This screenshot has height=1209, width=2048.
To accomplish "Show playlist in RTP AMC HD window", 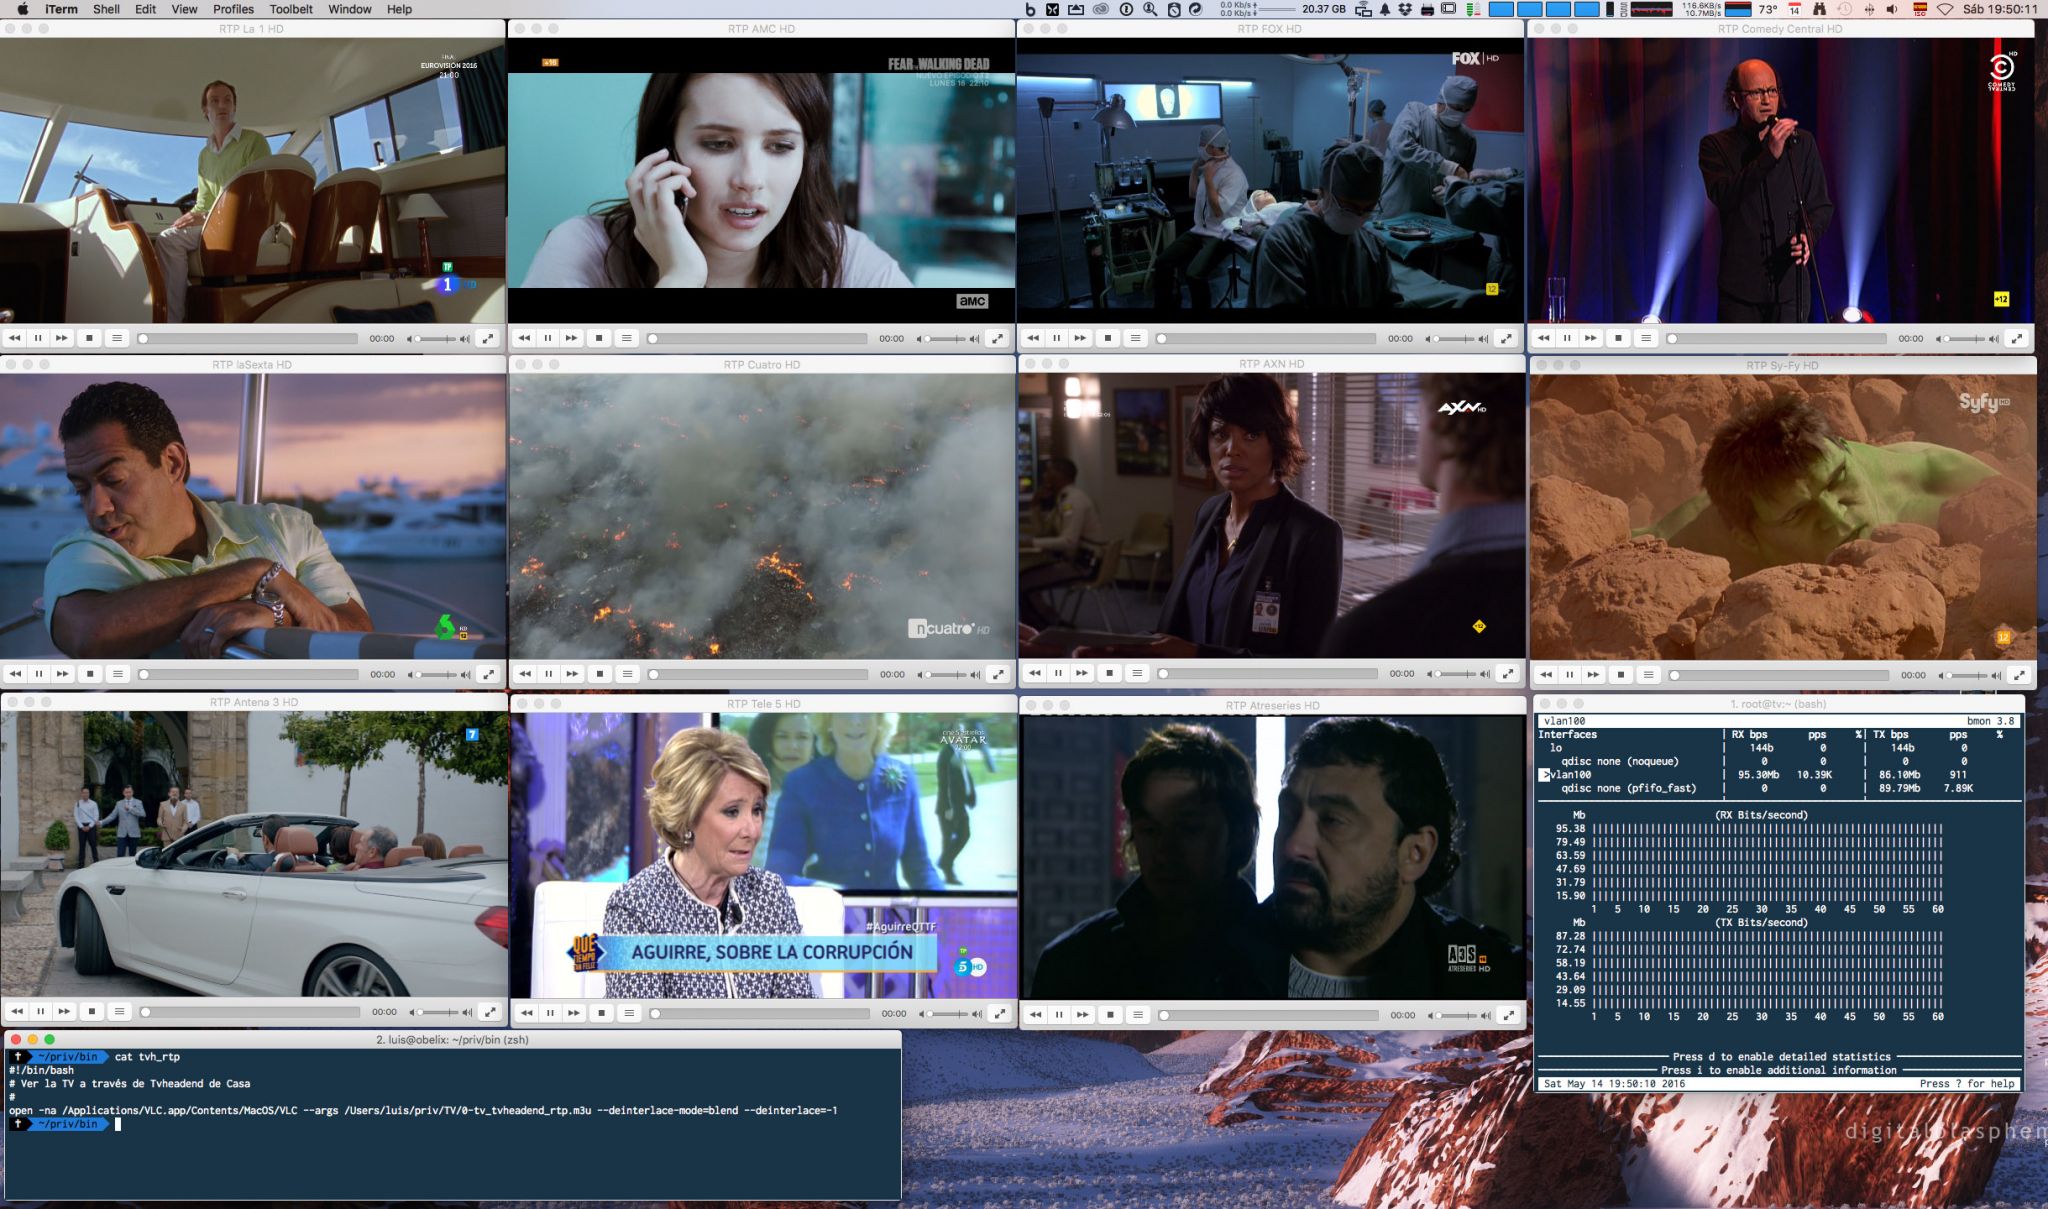I will tap(627, 338).
